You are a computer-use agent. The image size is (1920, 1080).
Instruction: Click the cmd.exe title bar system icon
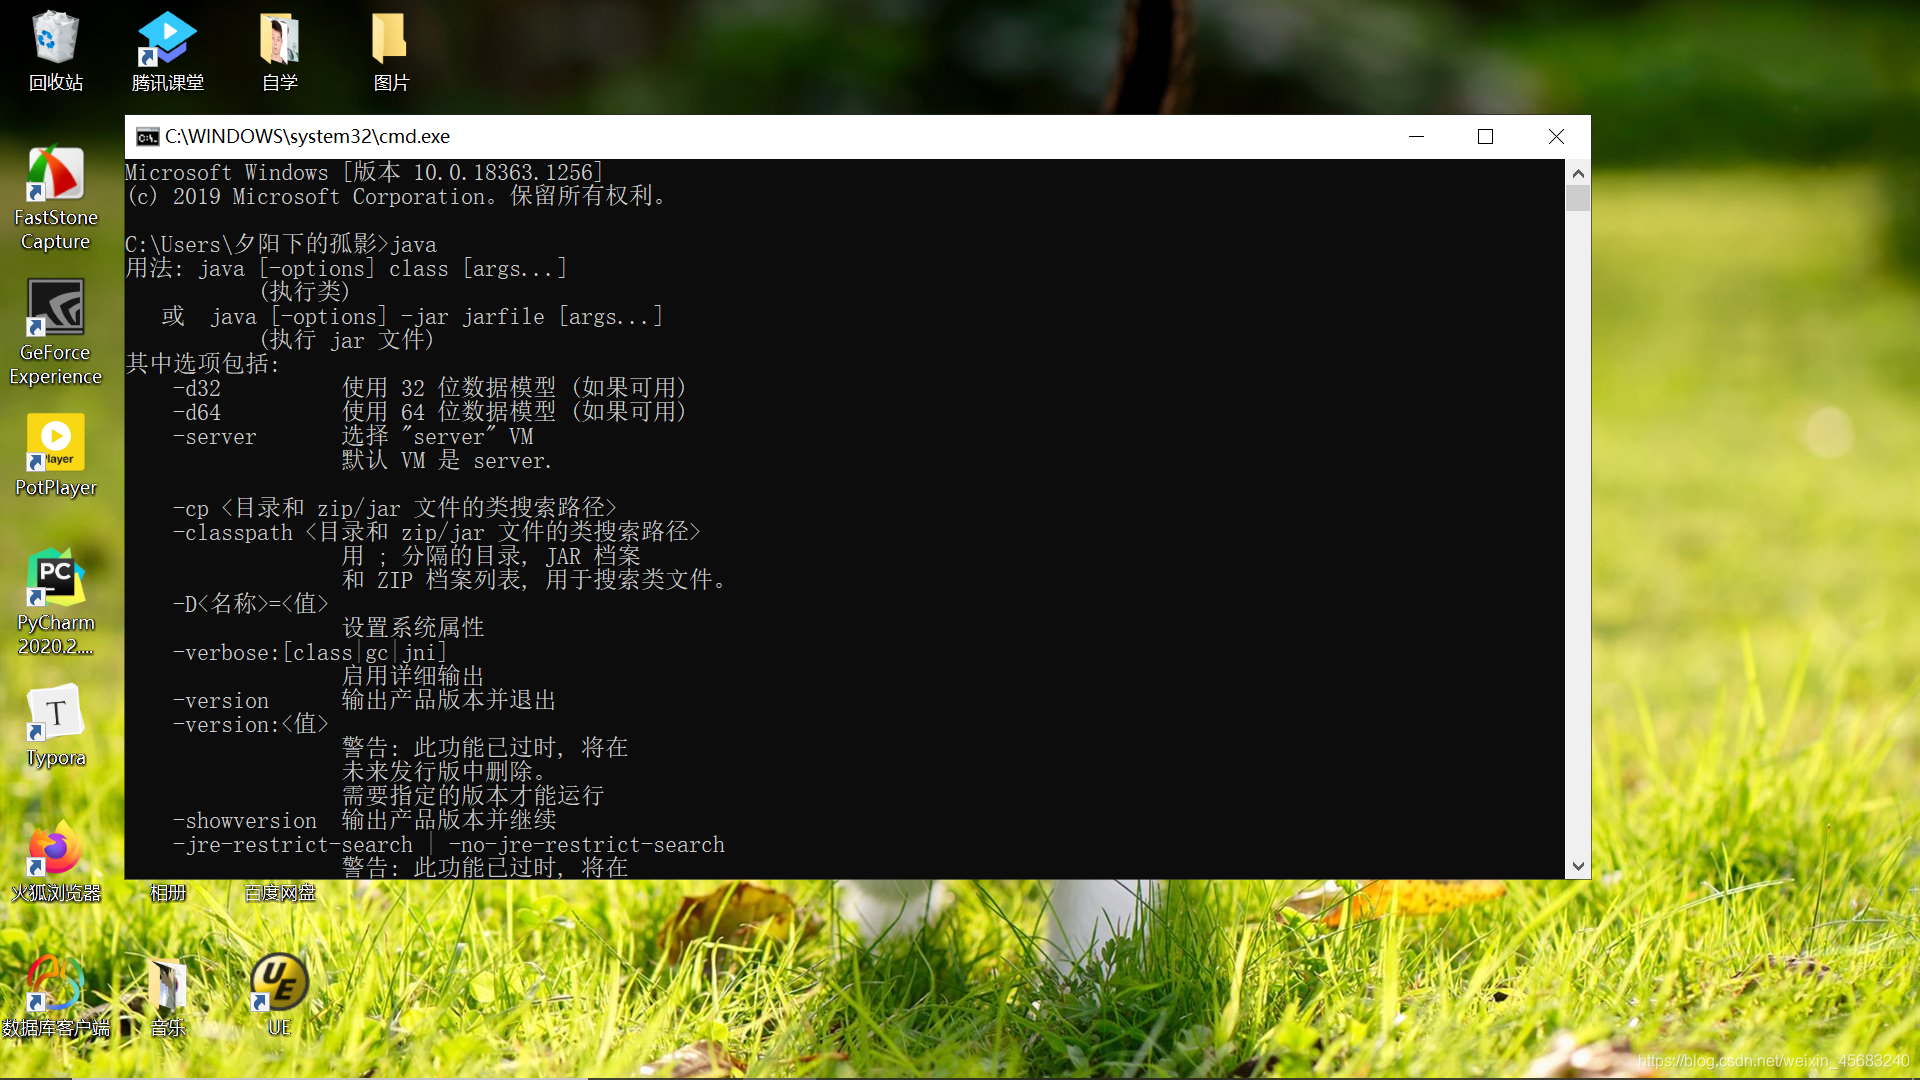[x=148, y=137]
